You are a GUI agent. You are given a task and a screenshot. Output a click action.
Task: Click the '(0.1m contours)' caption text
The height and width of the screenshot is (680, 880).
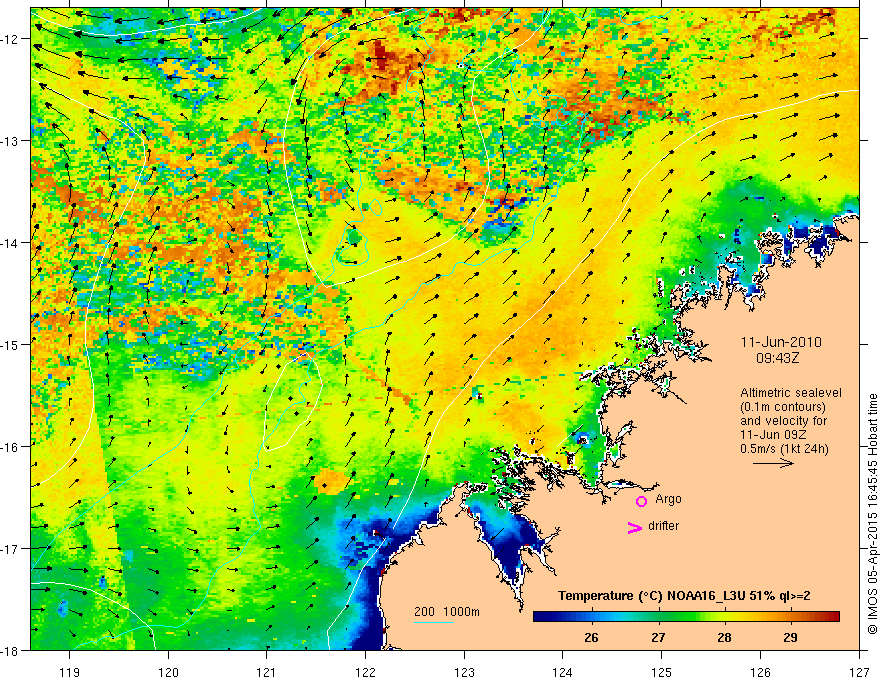[783, 407]
